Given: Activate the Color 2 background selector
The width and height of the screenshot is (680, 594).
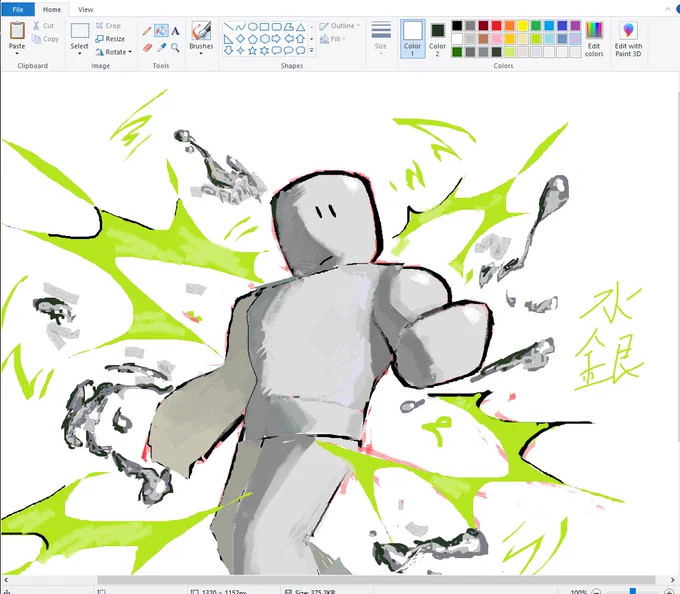Looking at the screenshot, I should [x=438, y=39].
